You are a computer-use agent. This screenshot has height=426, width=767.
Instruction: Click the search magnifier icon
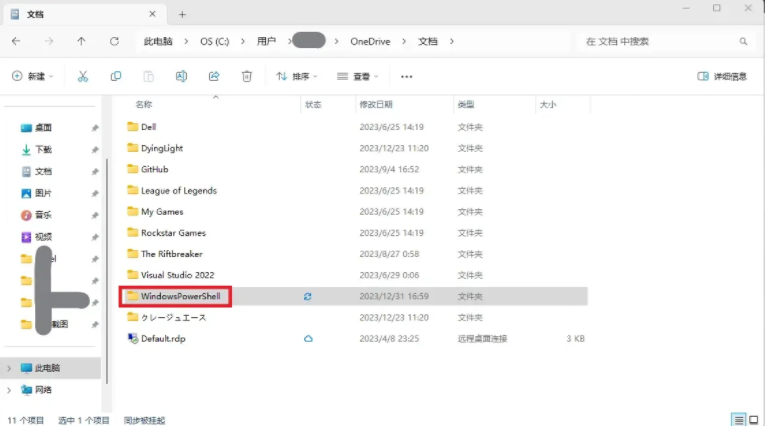pyautogui.click(x=744, y=42)
